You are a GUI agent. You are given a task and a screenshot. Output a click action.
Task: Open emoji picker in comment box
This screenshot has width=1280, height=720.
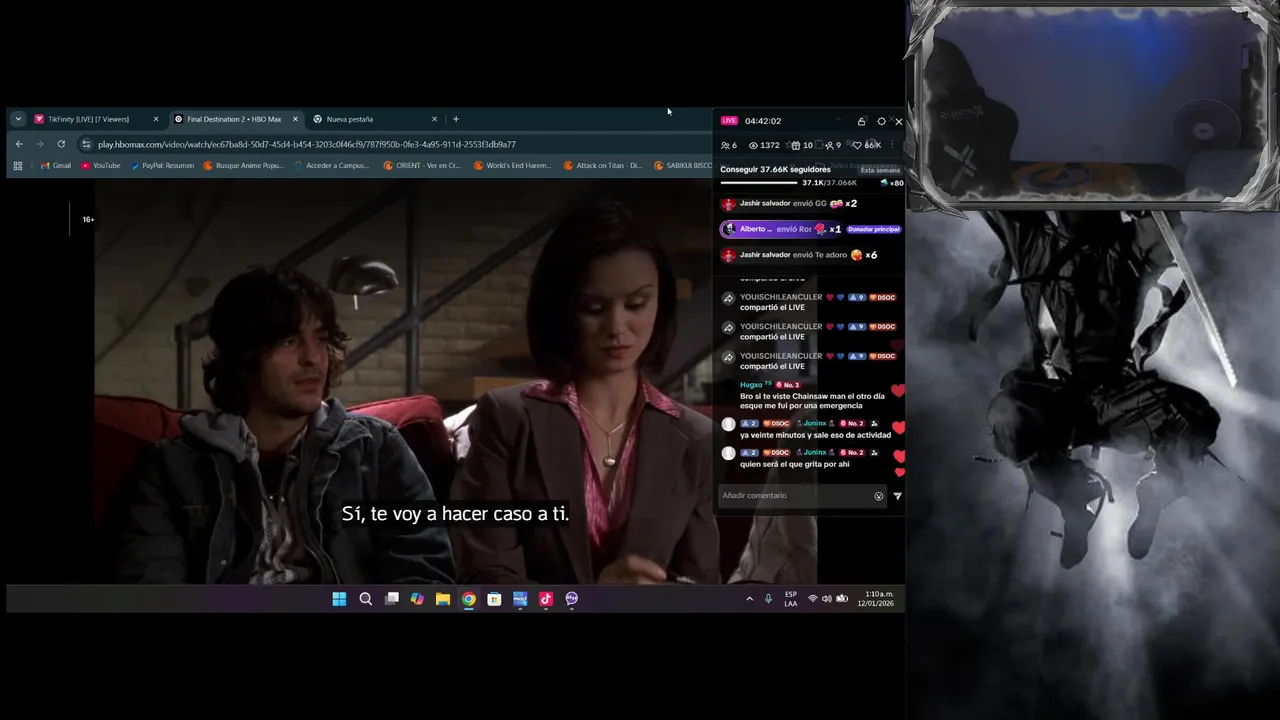click(879, 496)
